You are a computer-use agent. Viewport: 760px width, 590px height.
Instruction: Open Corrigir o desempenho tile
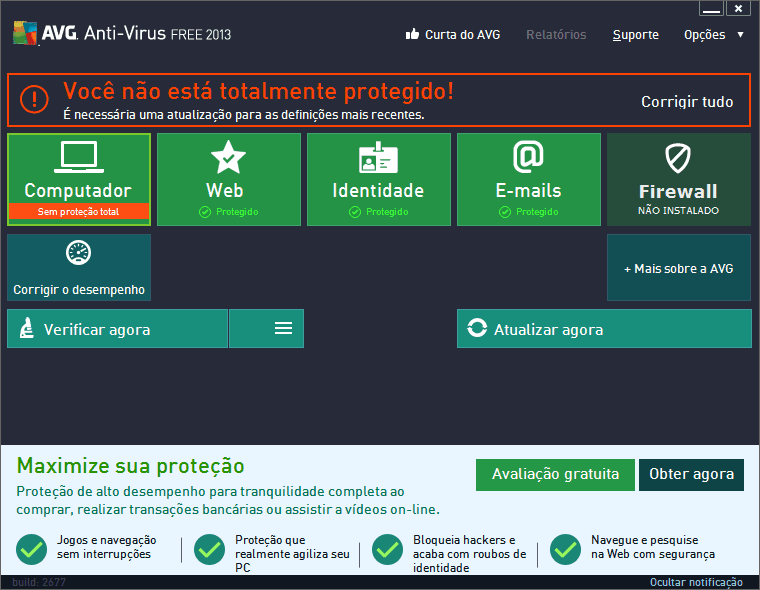pos(79,268)
